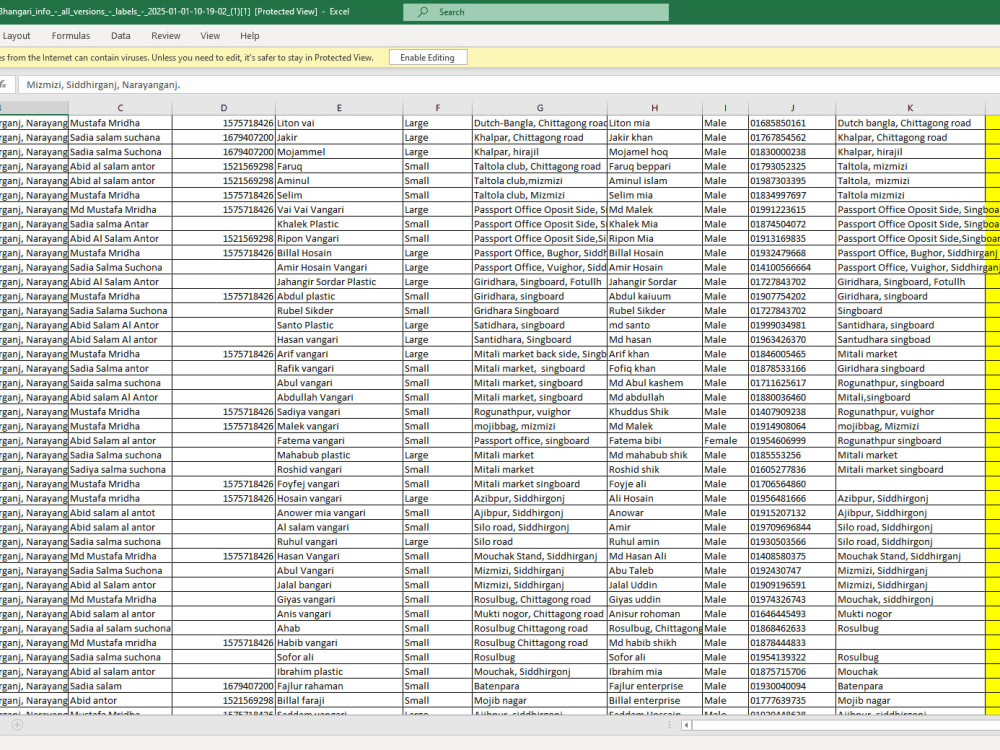Select the cell "Sadiya salma suchona"
Viewport: 1000px width, 750px height.
coord(120,469)
